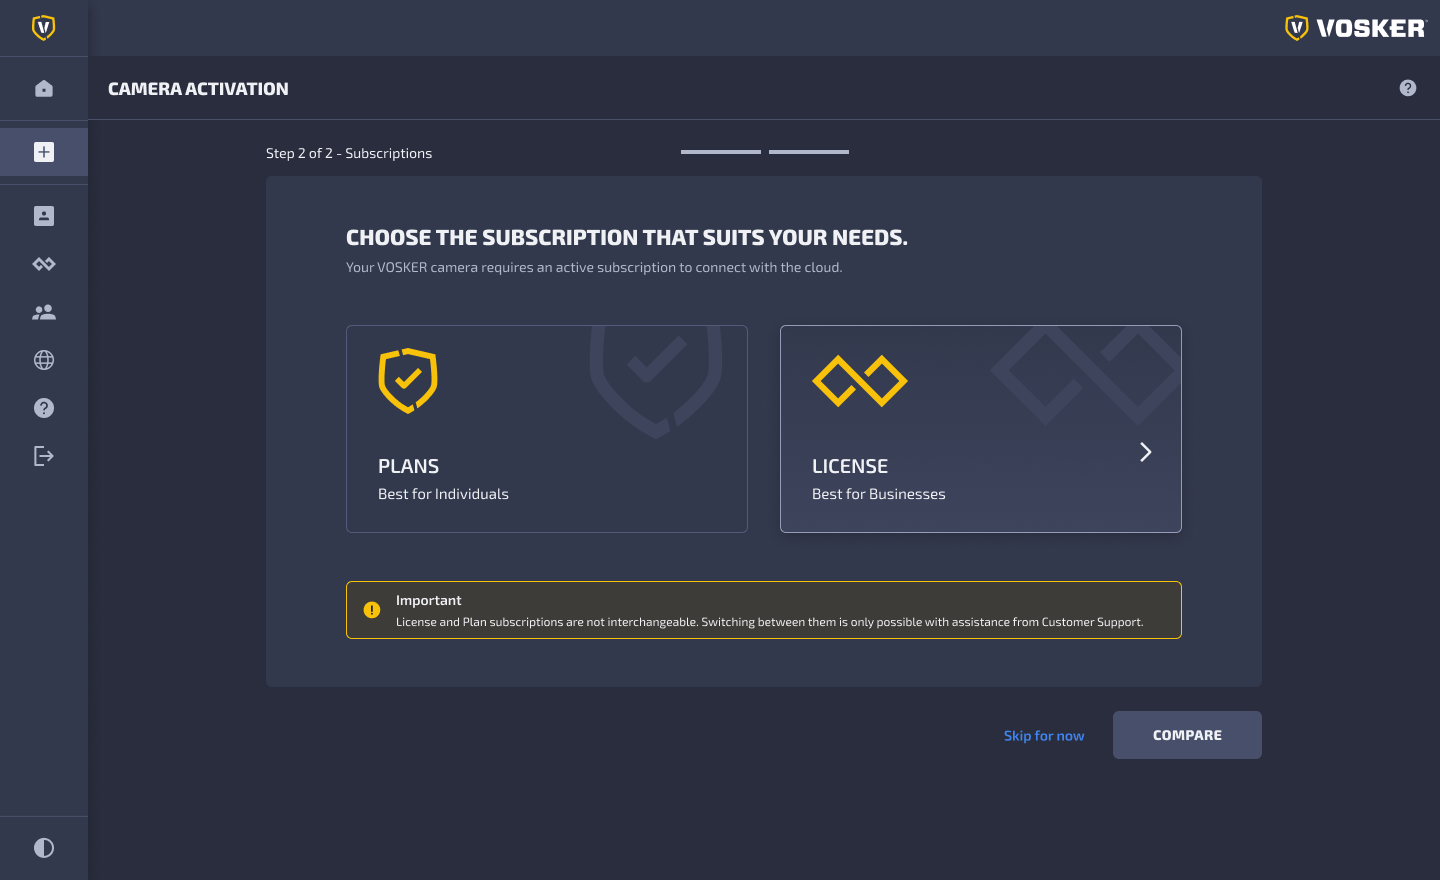Screen dimensions: 1440x880
Task: Open the license diamonds sidebar icon
Action: [x=44, y=264]
